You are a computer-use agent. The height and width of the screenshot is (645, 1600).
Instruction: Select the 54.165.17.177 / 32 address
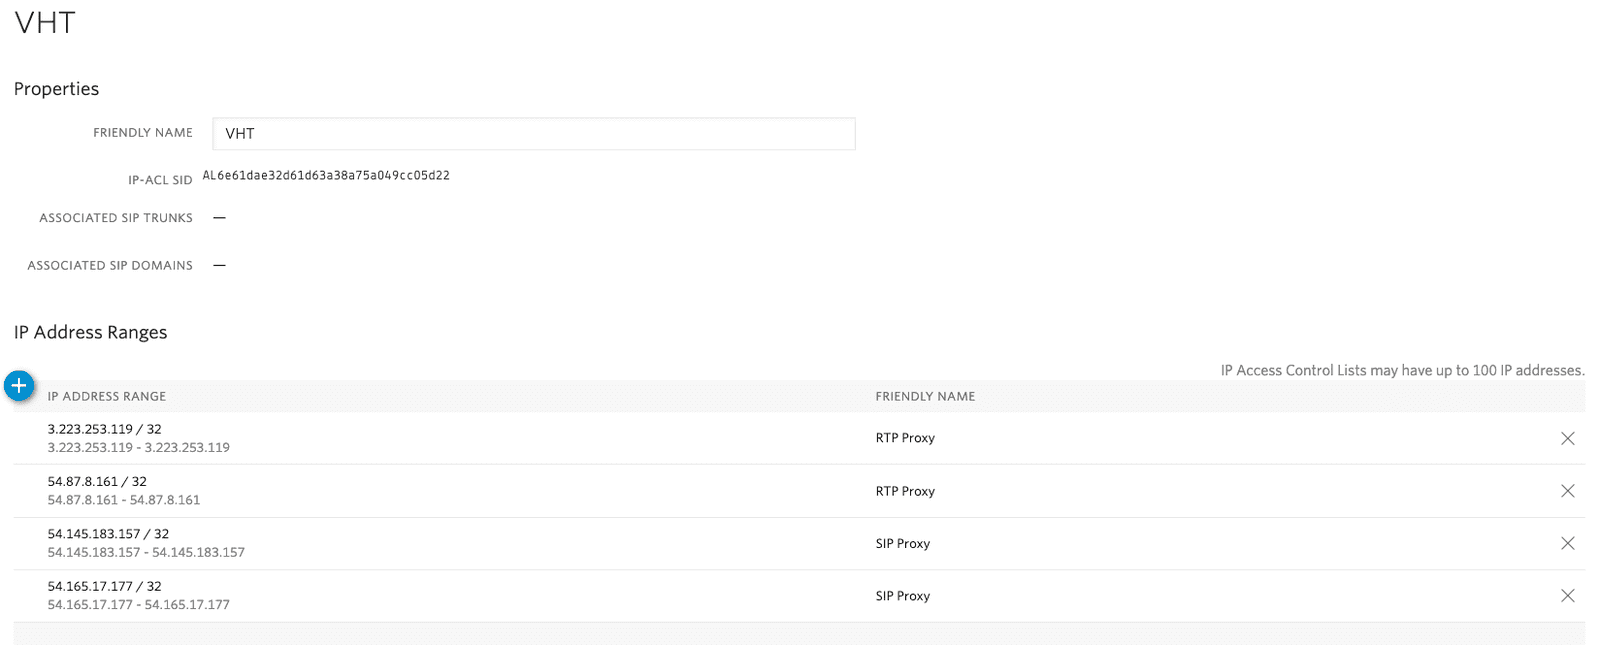coord(104,587)
